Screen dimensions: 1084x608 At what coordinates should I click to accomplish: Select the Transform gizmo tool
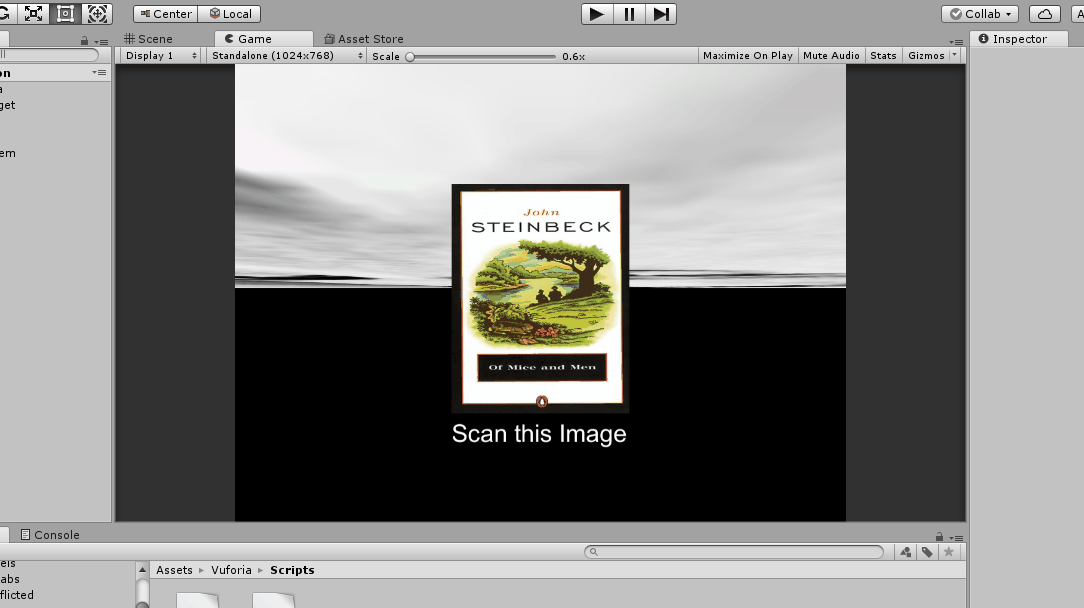[x=97, y=13]
